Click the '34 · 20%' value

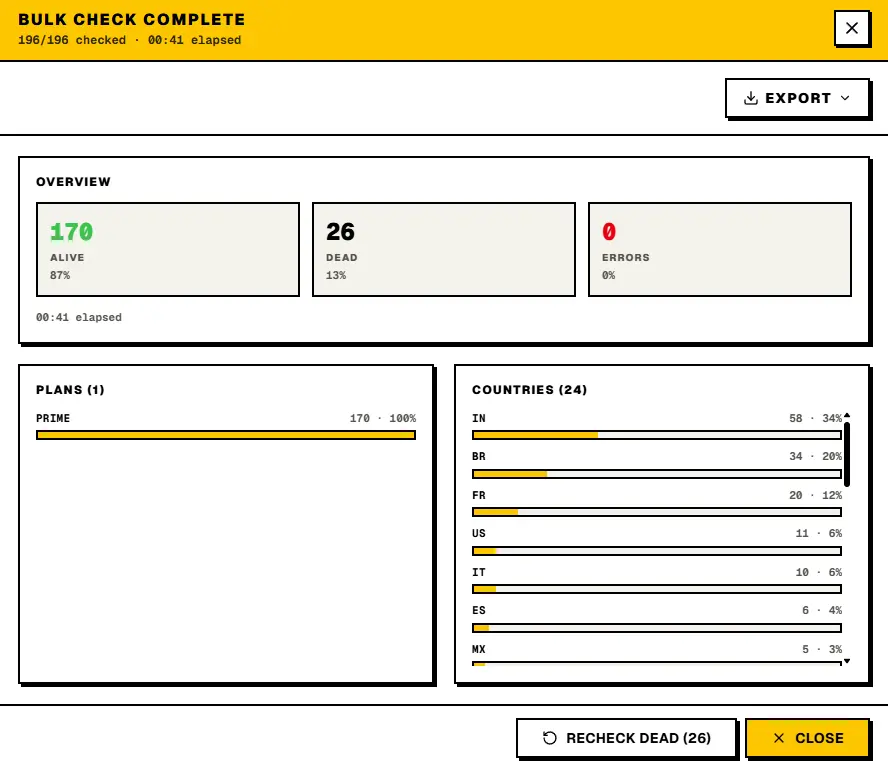tap(816, 456)
